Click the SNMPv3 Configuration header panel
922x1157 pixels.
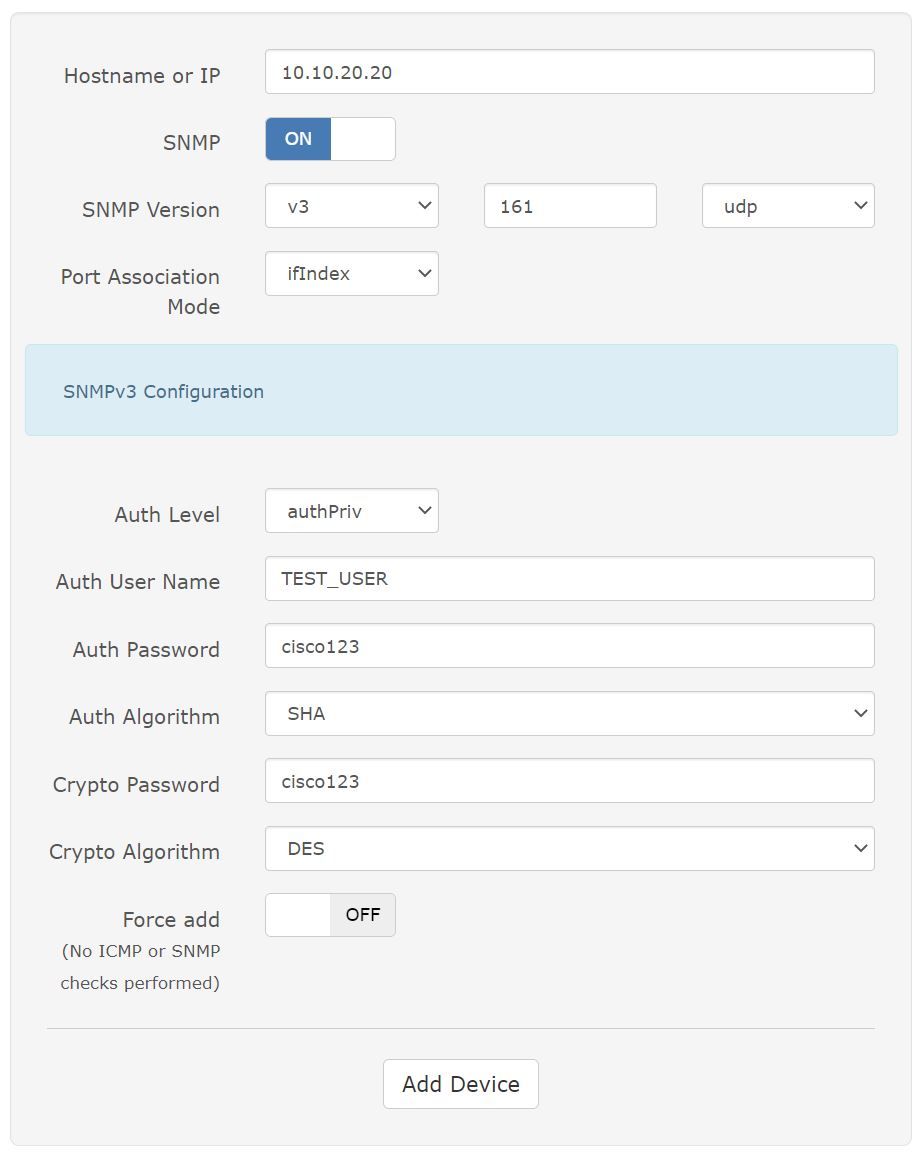tap(461, 390)
